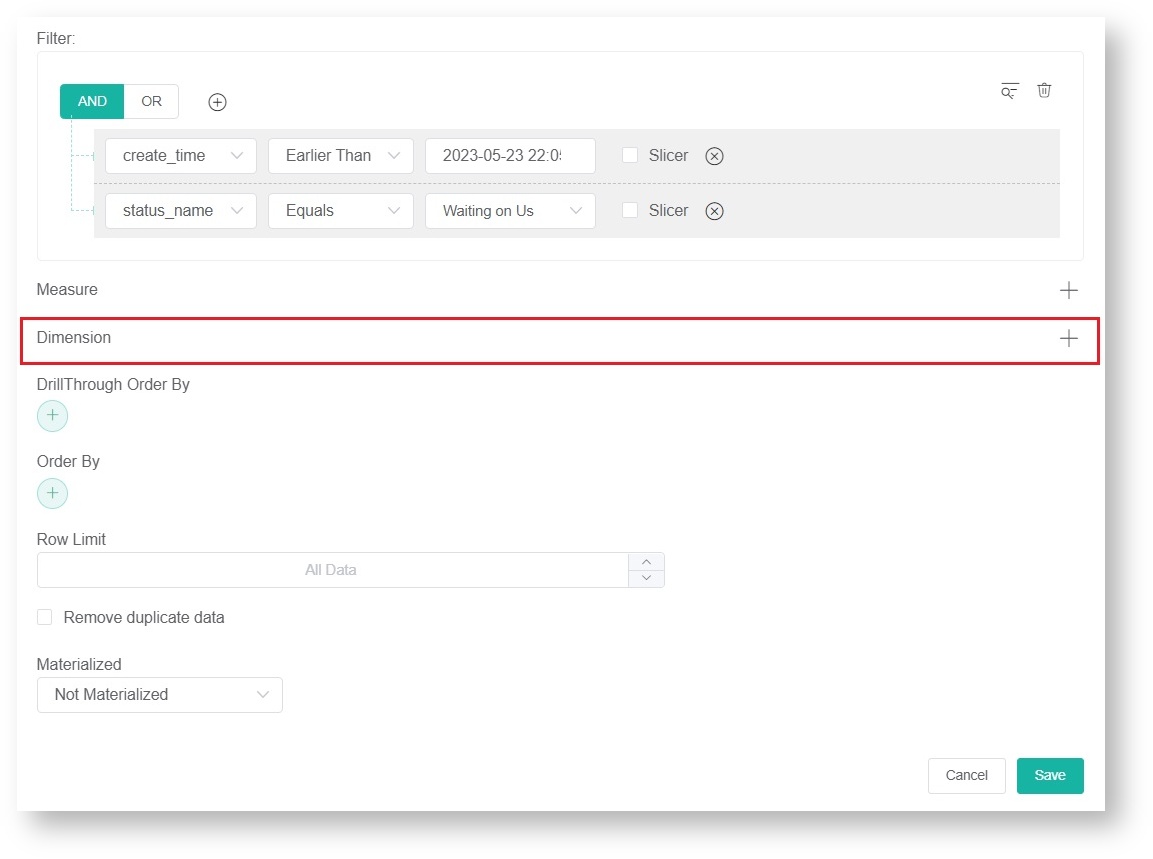Remove the status_name filter row

714,211
